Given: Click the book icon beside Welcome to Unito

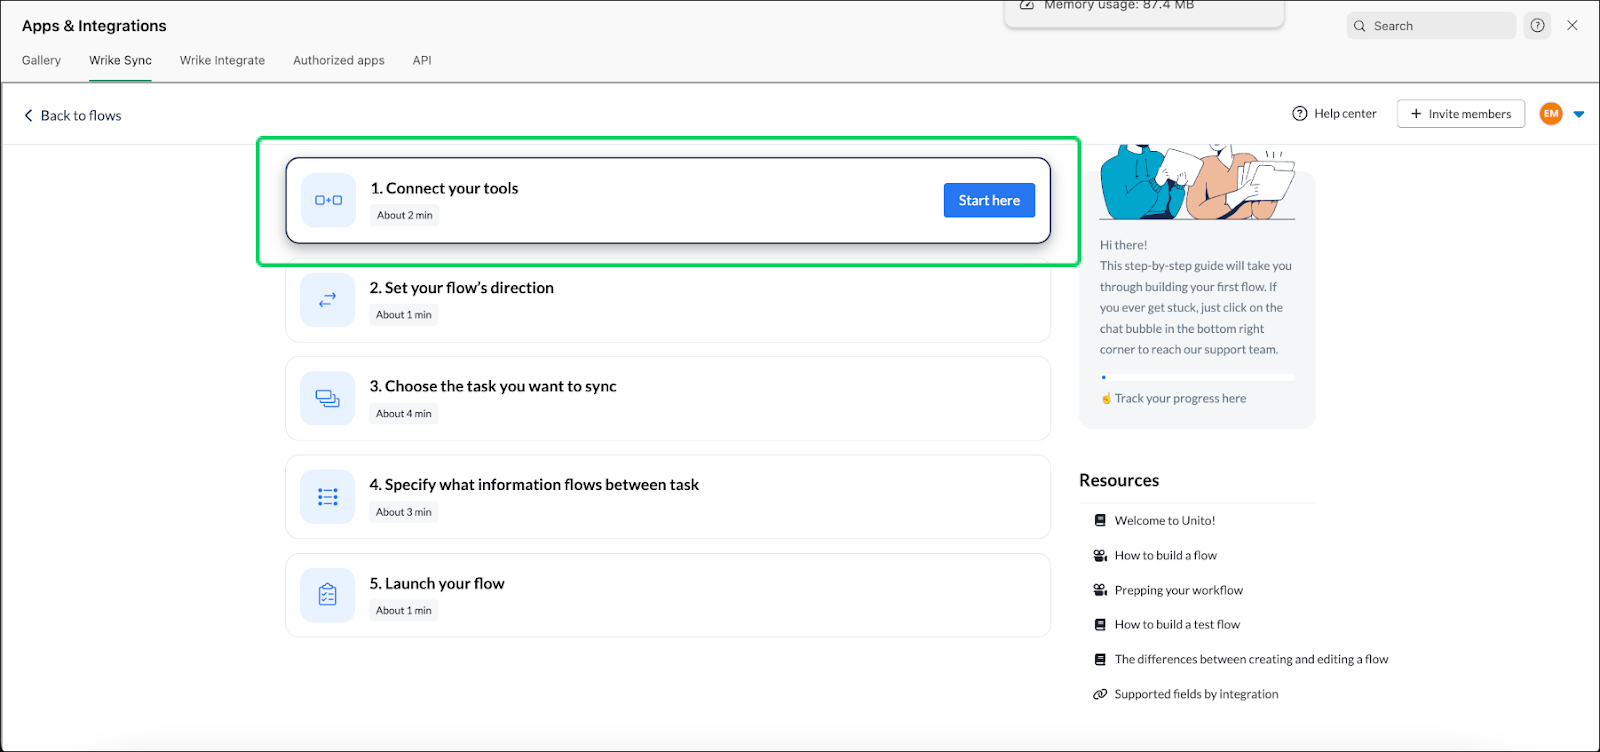Looking at the screenshot, I should click(1100, 521).
